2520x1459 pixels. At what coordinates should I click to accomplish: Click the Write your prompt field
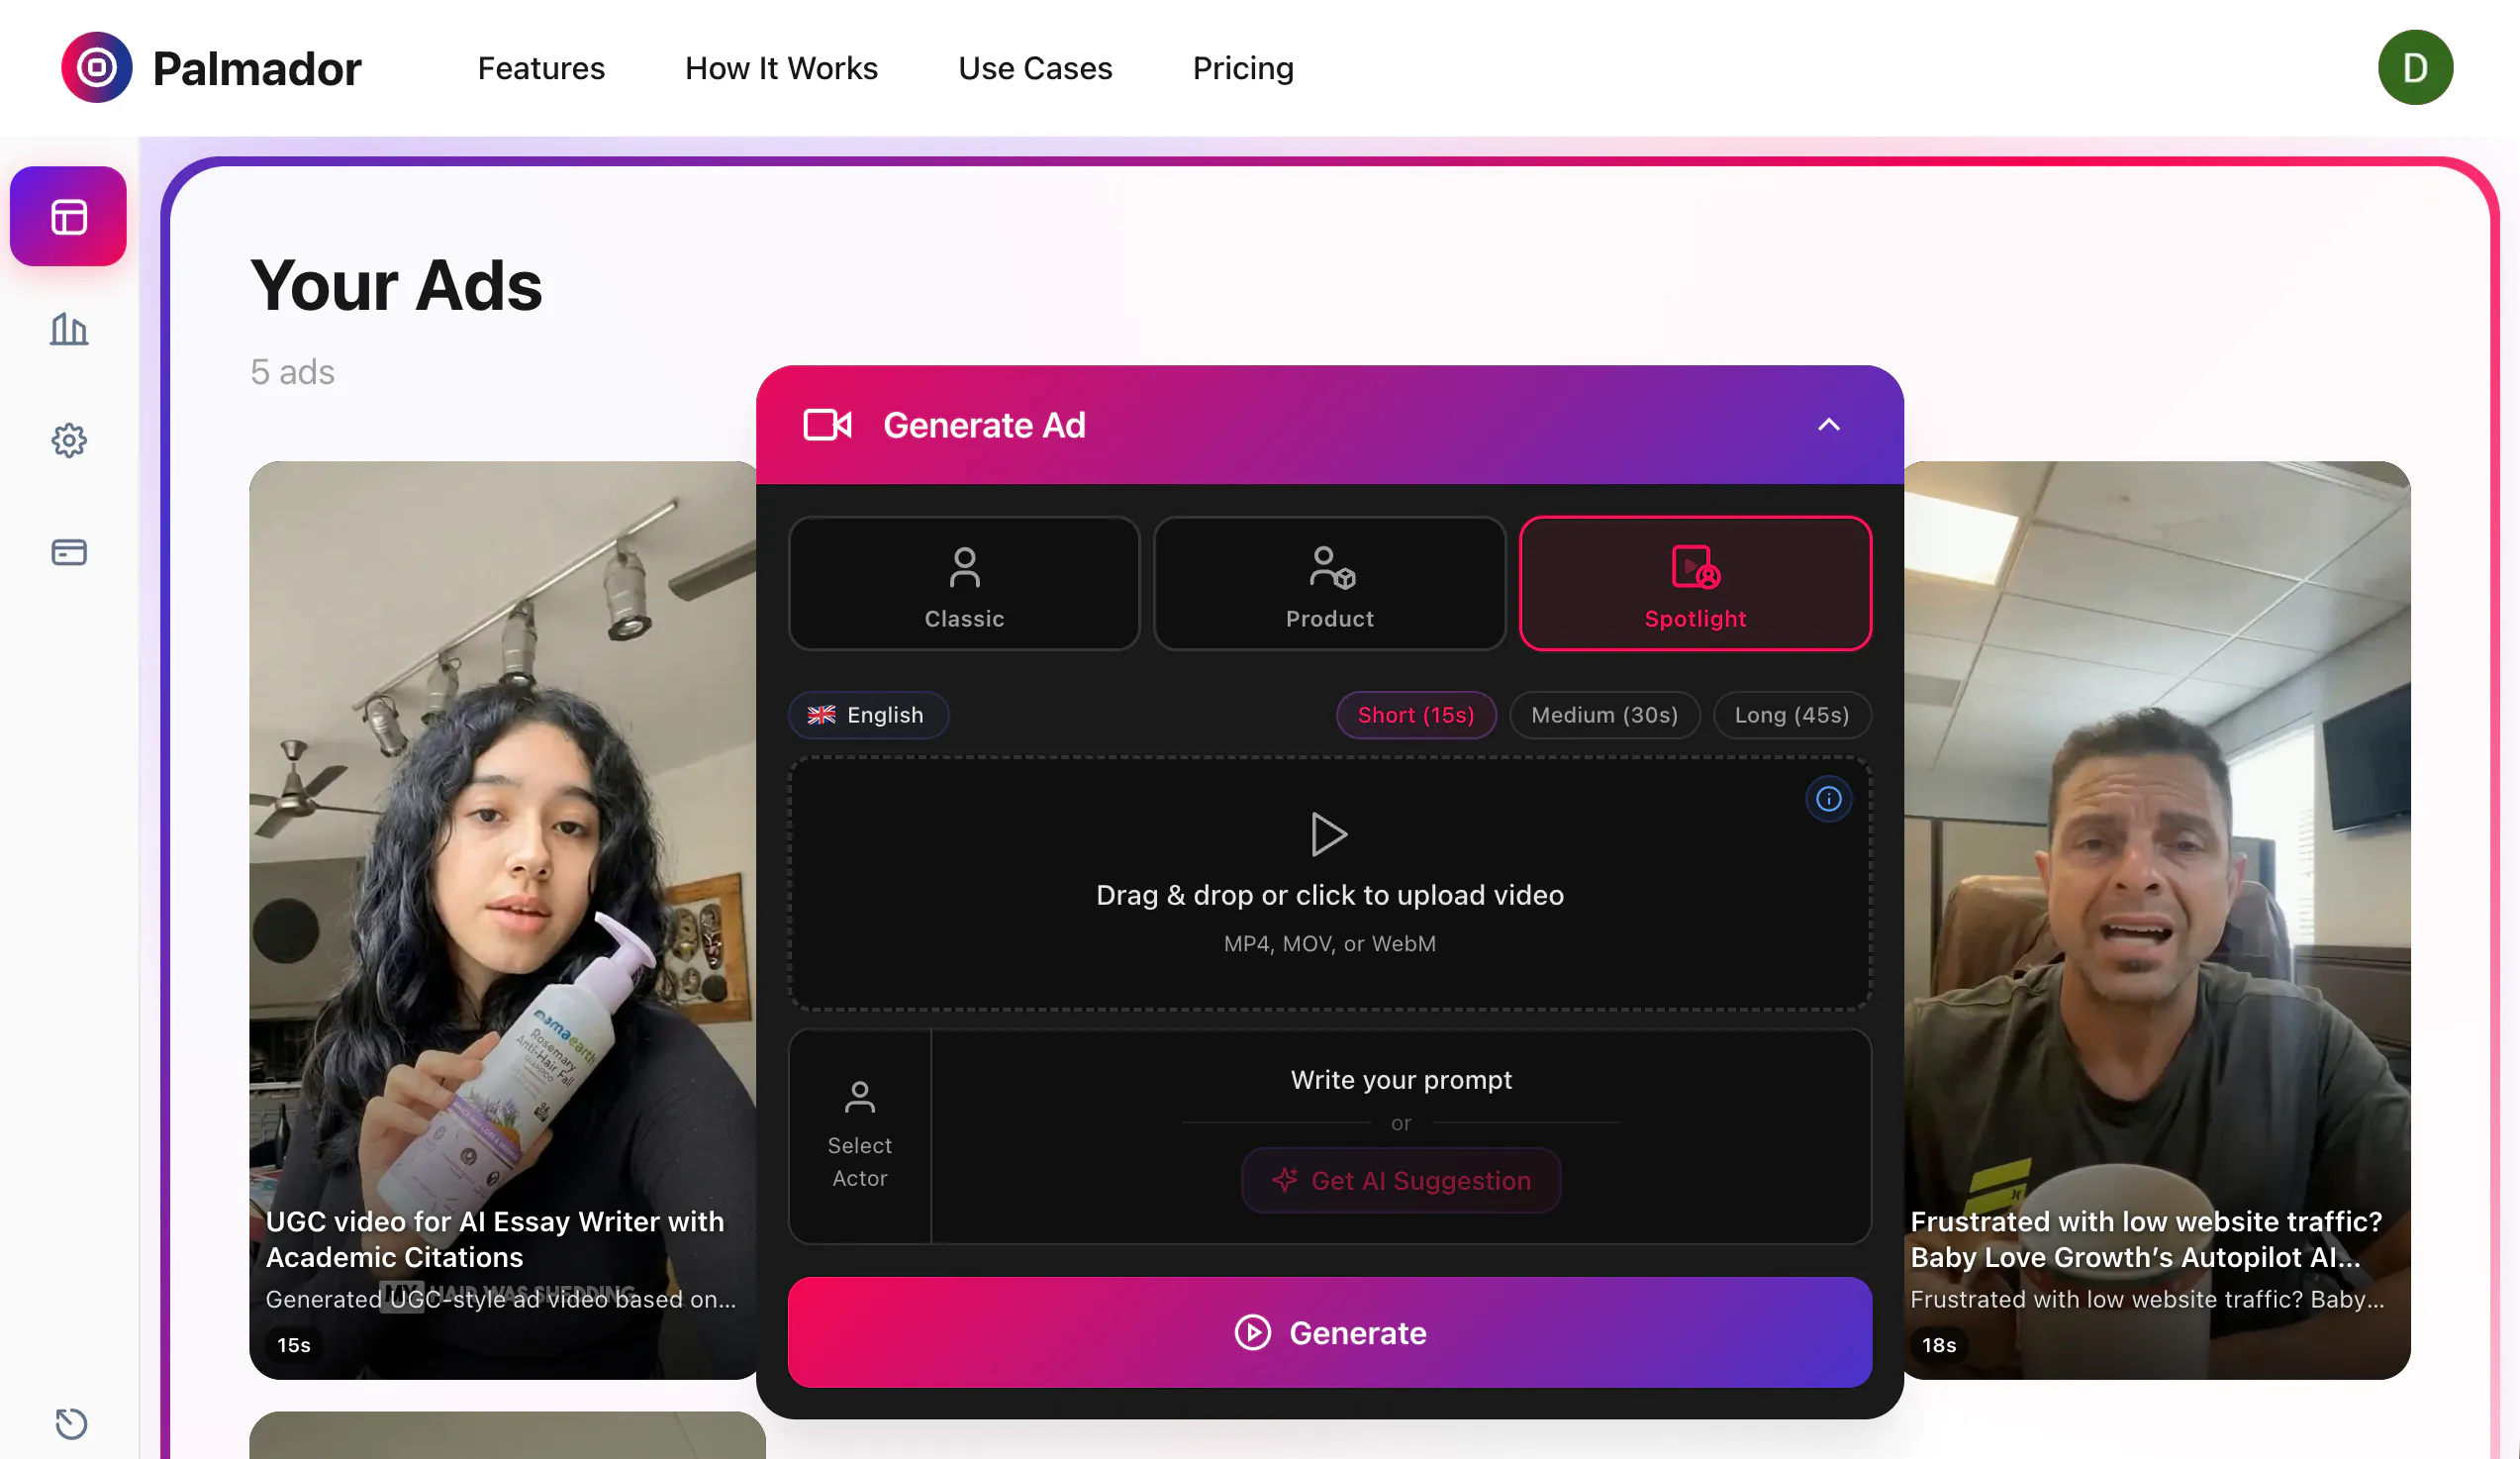[1401, 1080]
